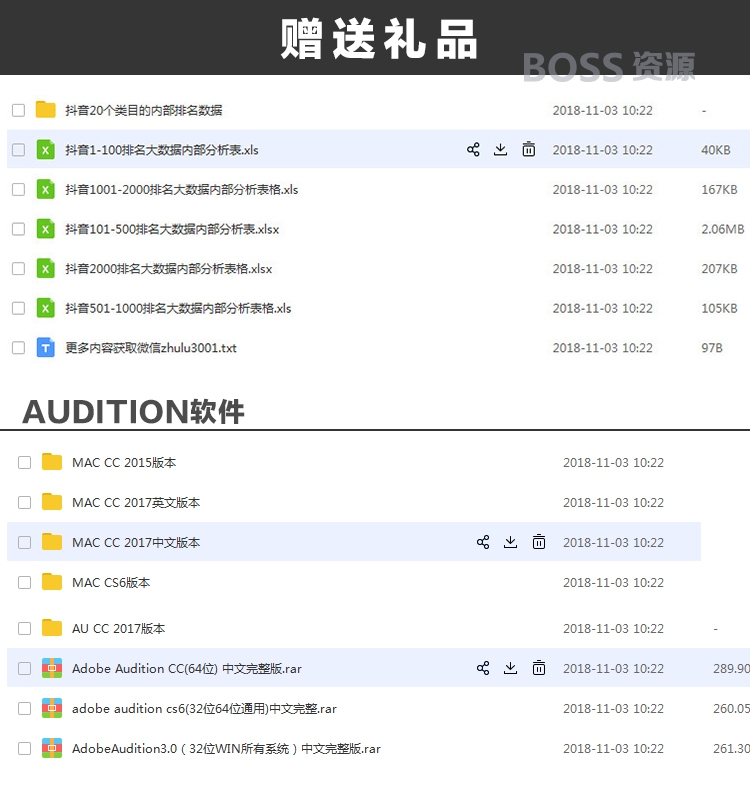Click Excel icon of 抖音1001-2000 file
The width and height of the screenshot is (750, 797).
point(46,189)
